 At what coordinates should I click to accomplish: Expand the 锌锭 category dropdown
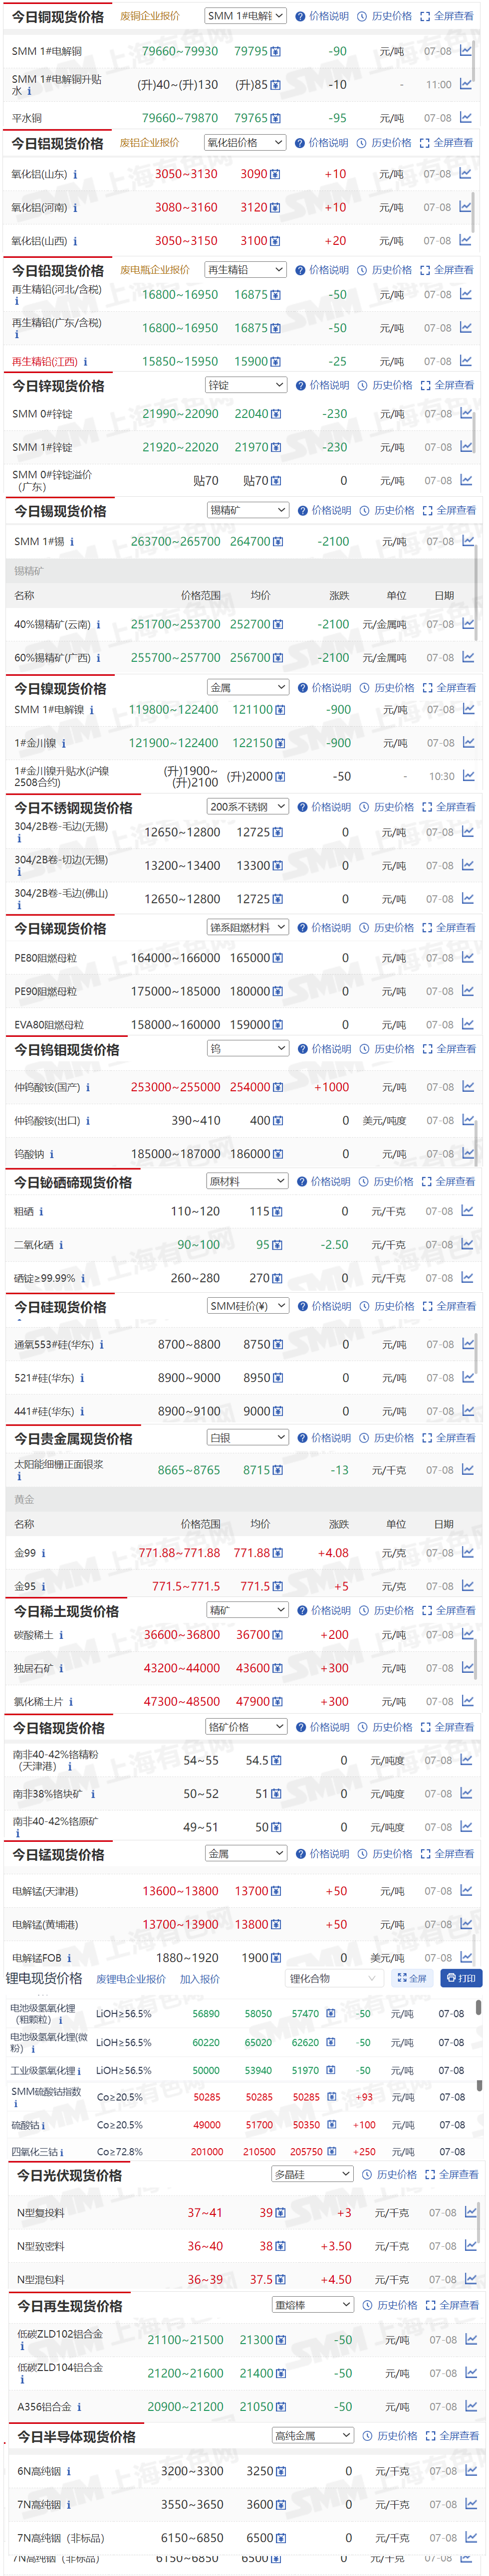(245, 385)
